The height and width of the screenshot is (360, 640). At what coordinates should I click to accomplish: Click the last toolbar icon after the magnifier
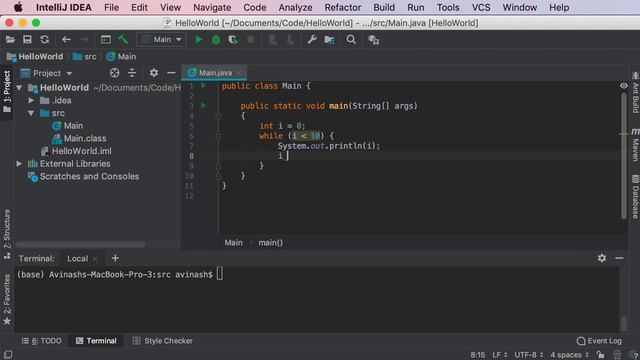click(x=373, y=40)
